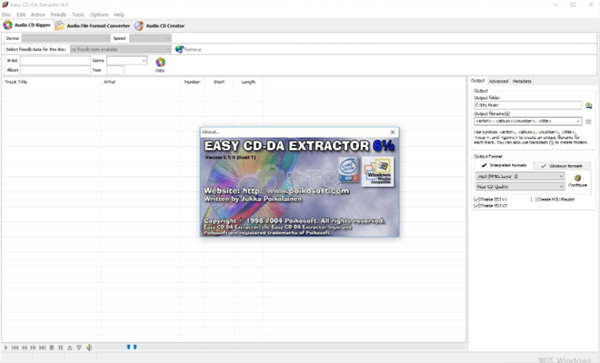600x363 pixels.
Task: Click the Windows Media Compatible badge
Action: pyautogui.click(x=378, y=171)
